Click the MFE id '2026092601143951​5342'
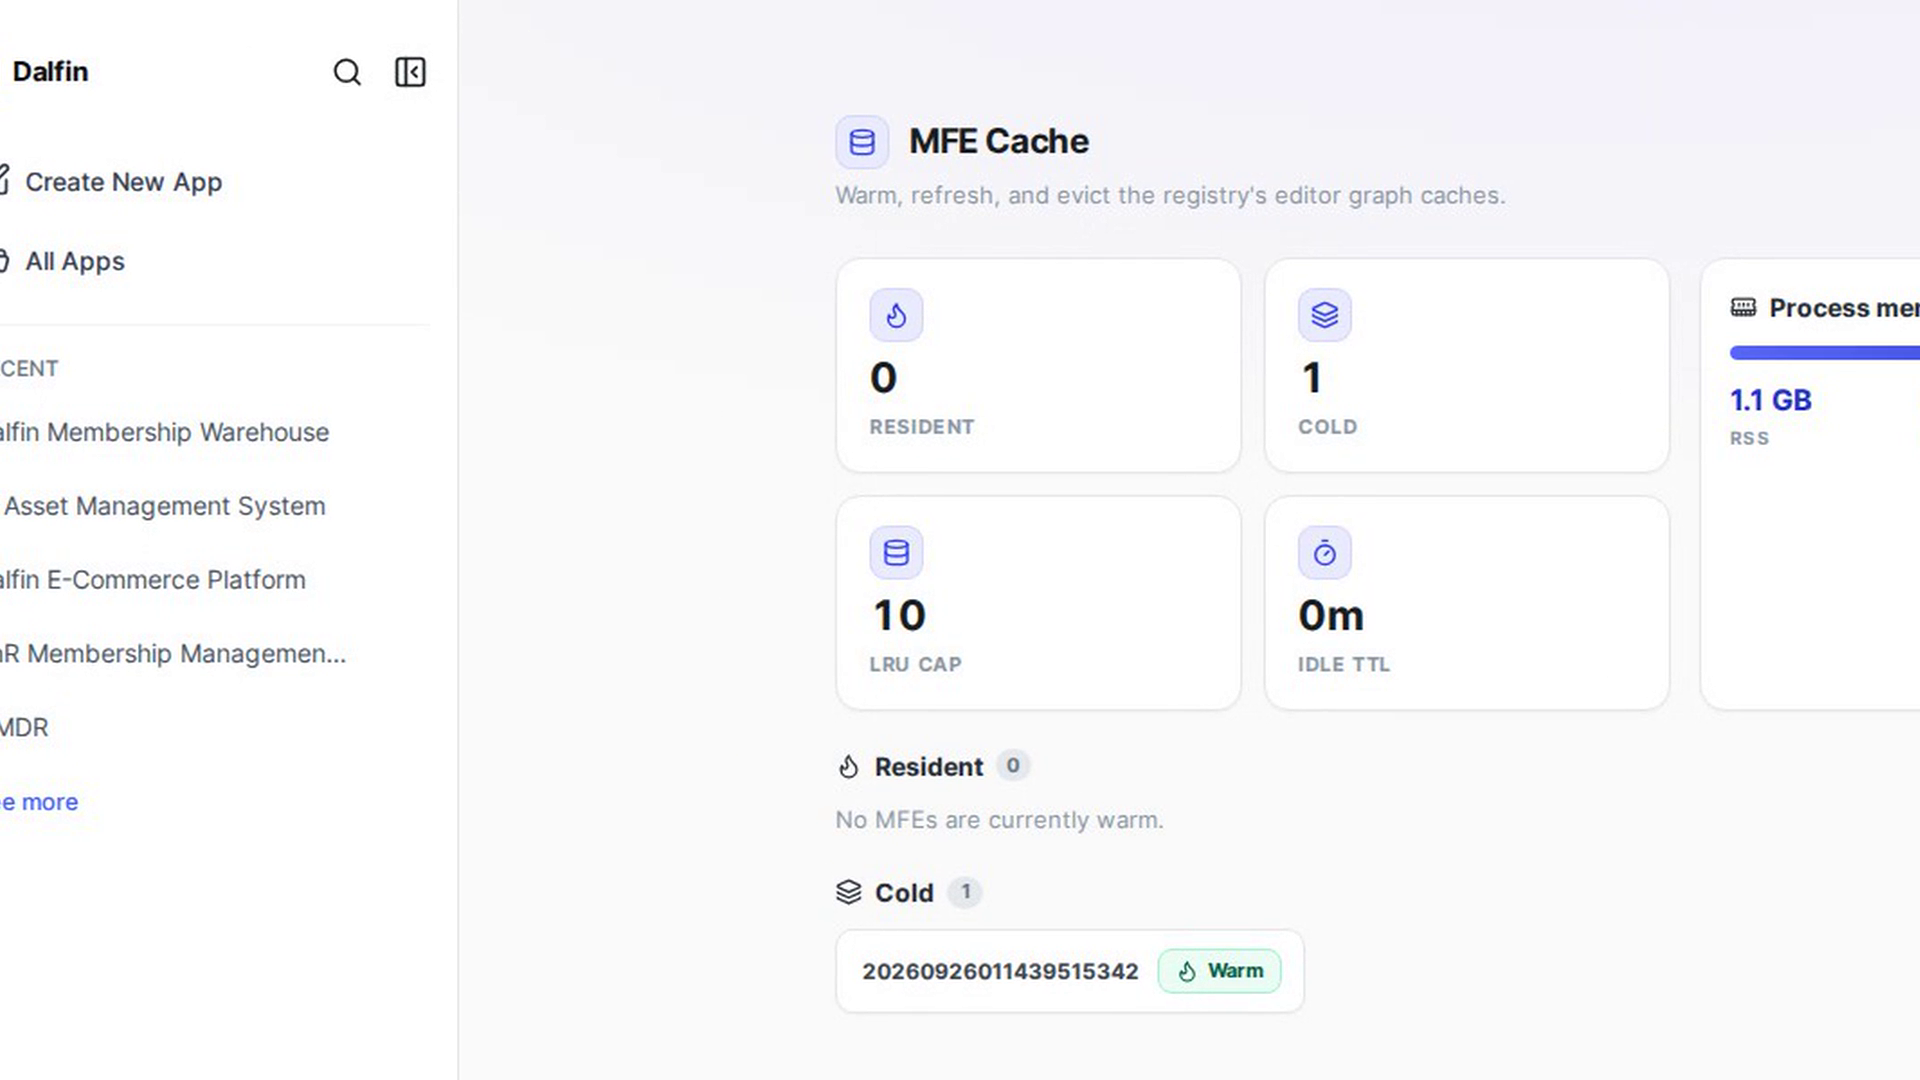This screenshot has height=1080, width=1920. point(1000,972)
